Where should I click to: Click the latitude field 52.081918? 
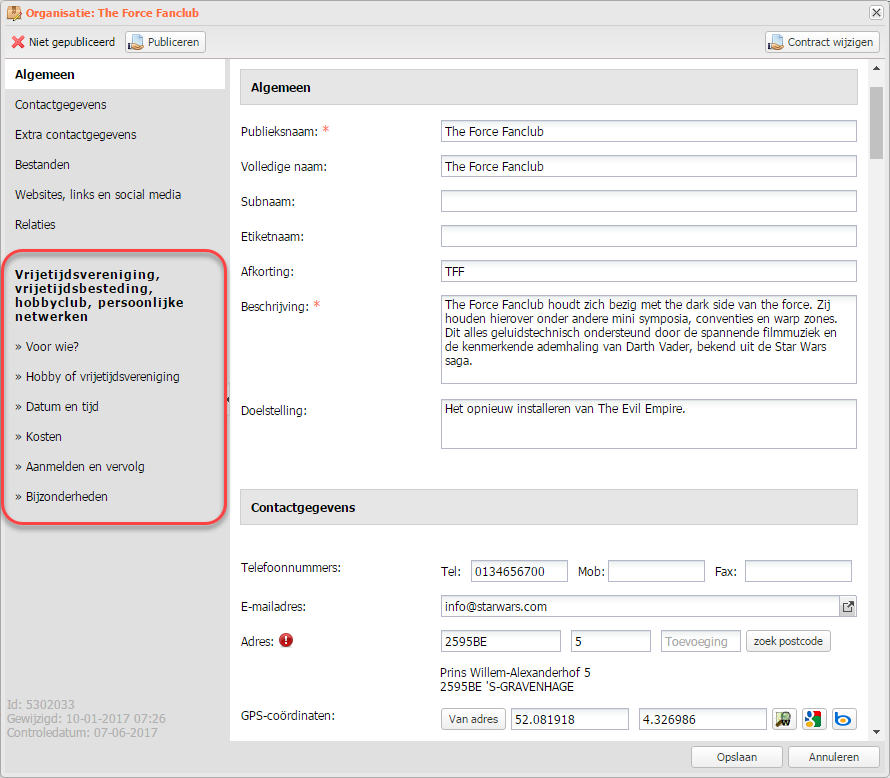click(570, 719)
